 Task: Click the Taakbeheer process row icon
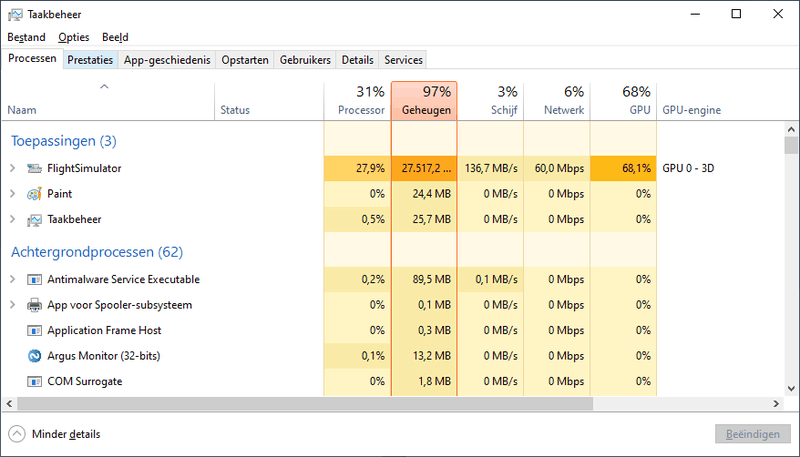pos(34,219)
